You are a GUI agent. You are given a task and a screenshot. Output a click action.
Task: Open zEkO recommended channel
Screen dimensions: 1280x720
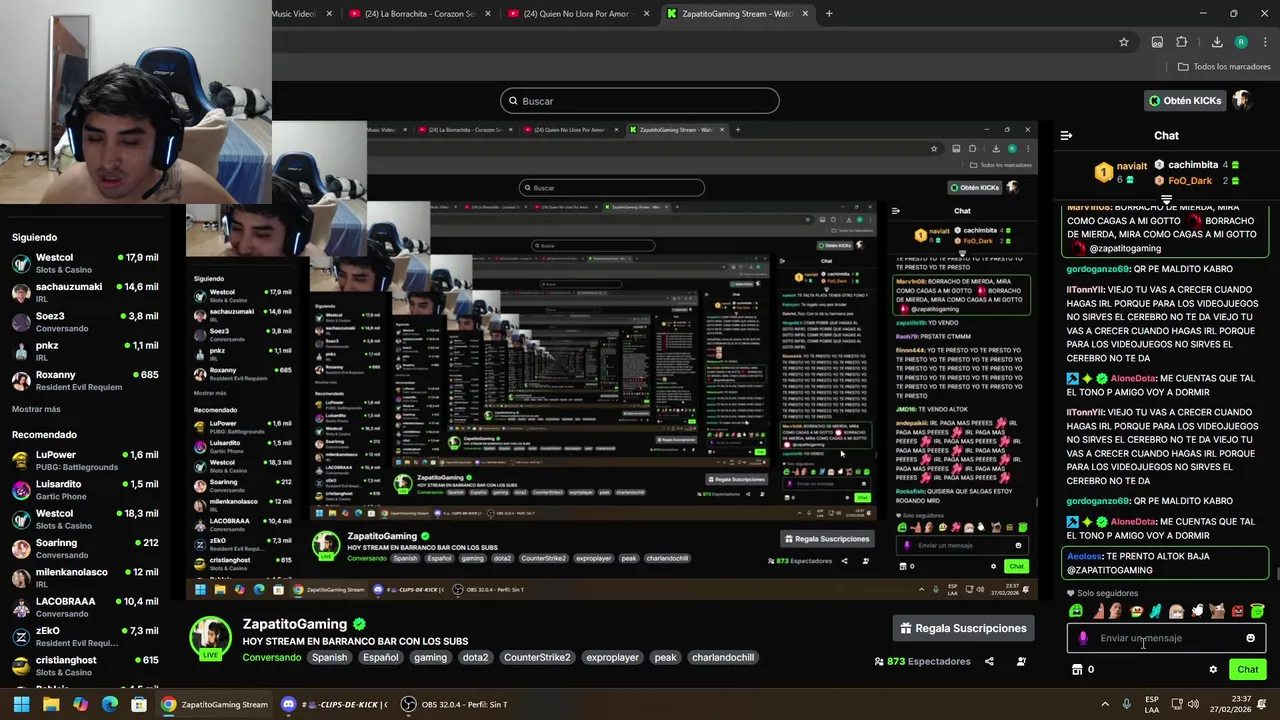point(85,636)
